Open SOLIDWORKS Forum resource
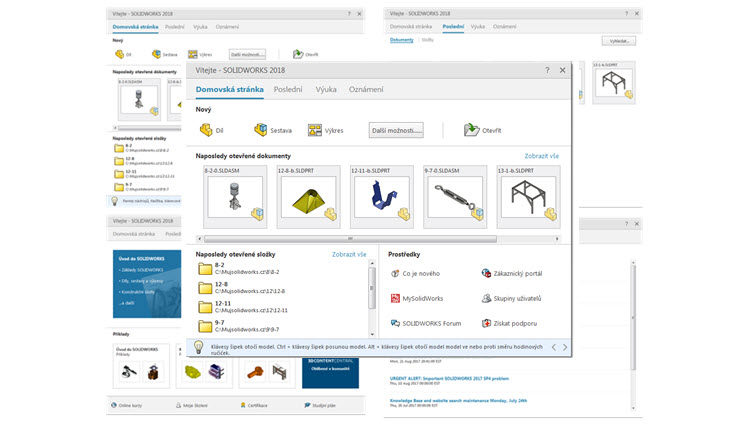Image resolution: width=750 pixels, height=433 pixels. pyautogui.click(x=426, y=323)
